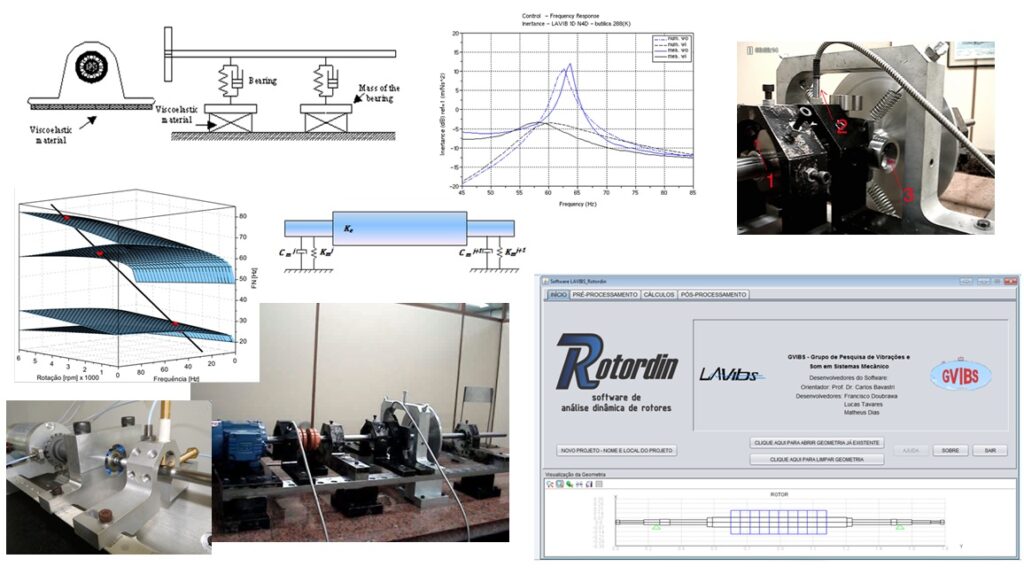
Task: Click the first icon in the geometry toolbar
Action: (550, 484)
